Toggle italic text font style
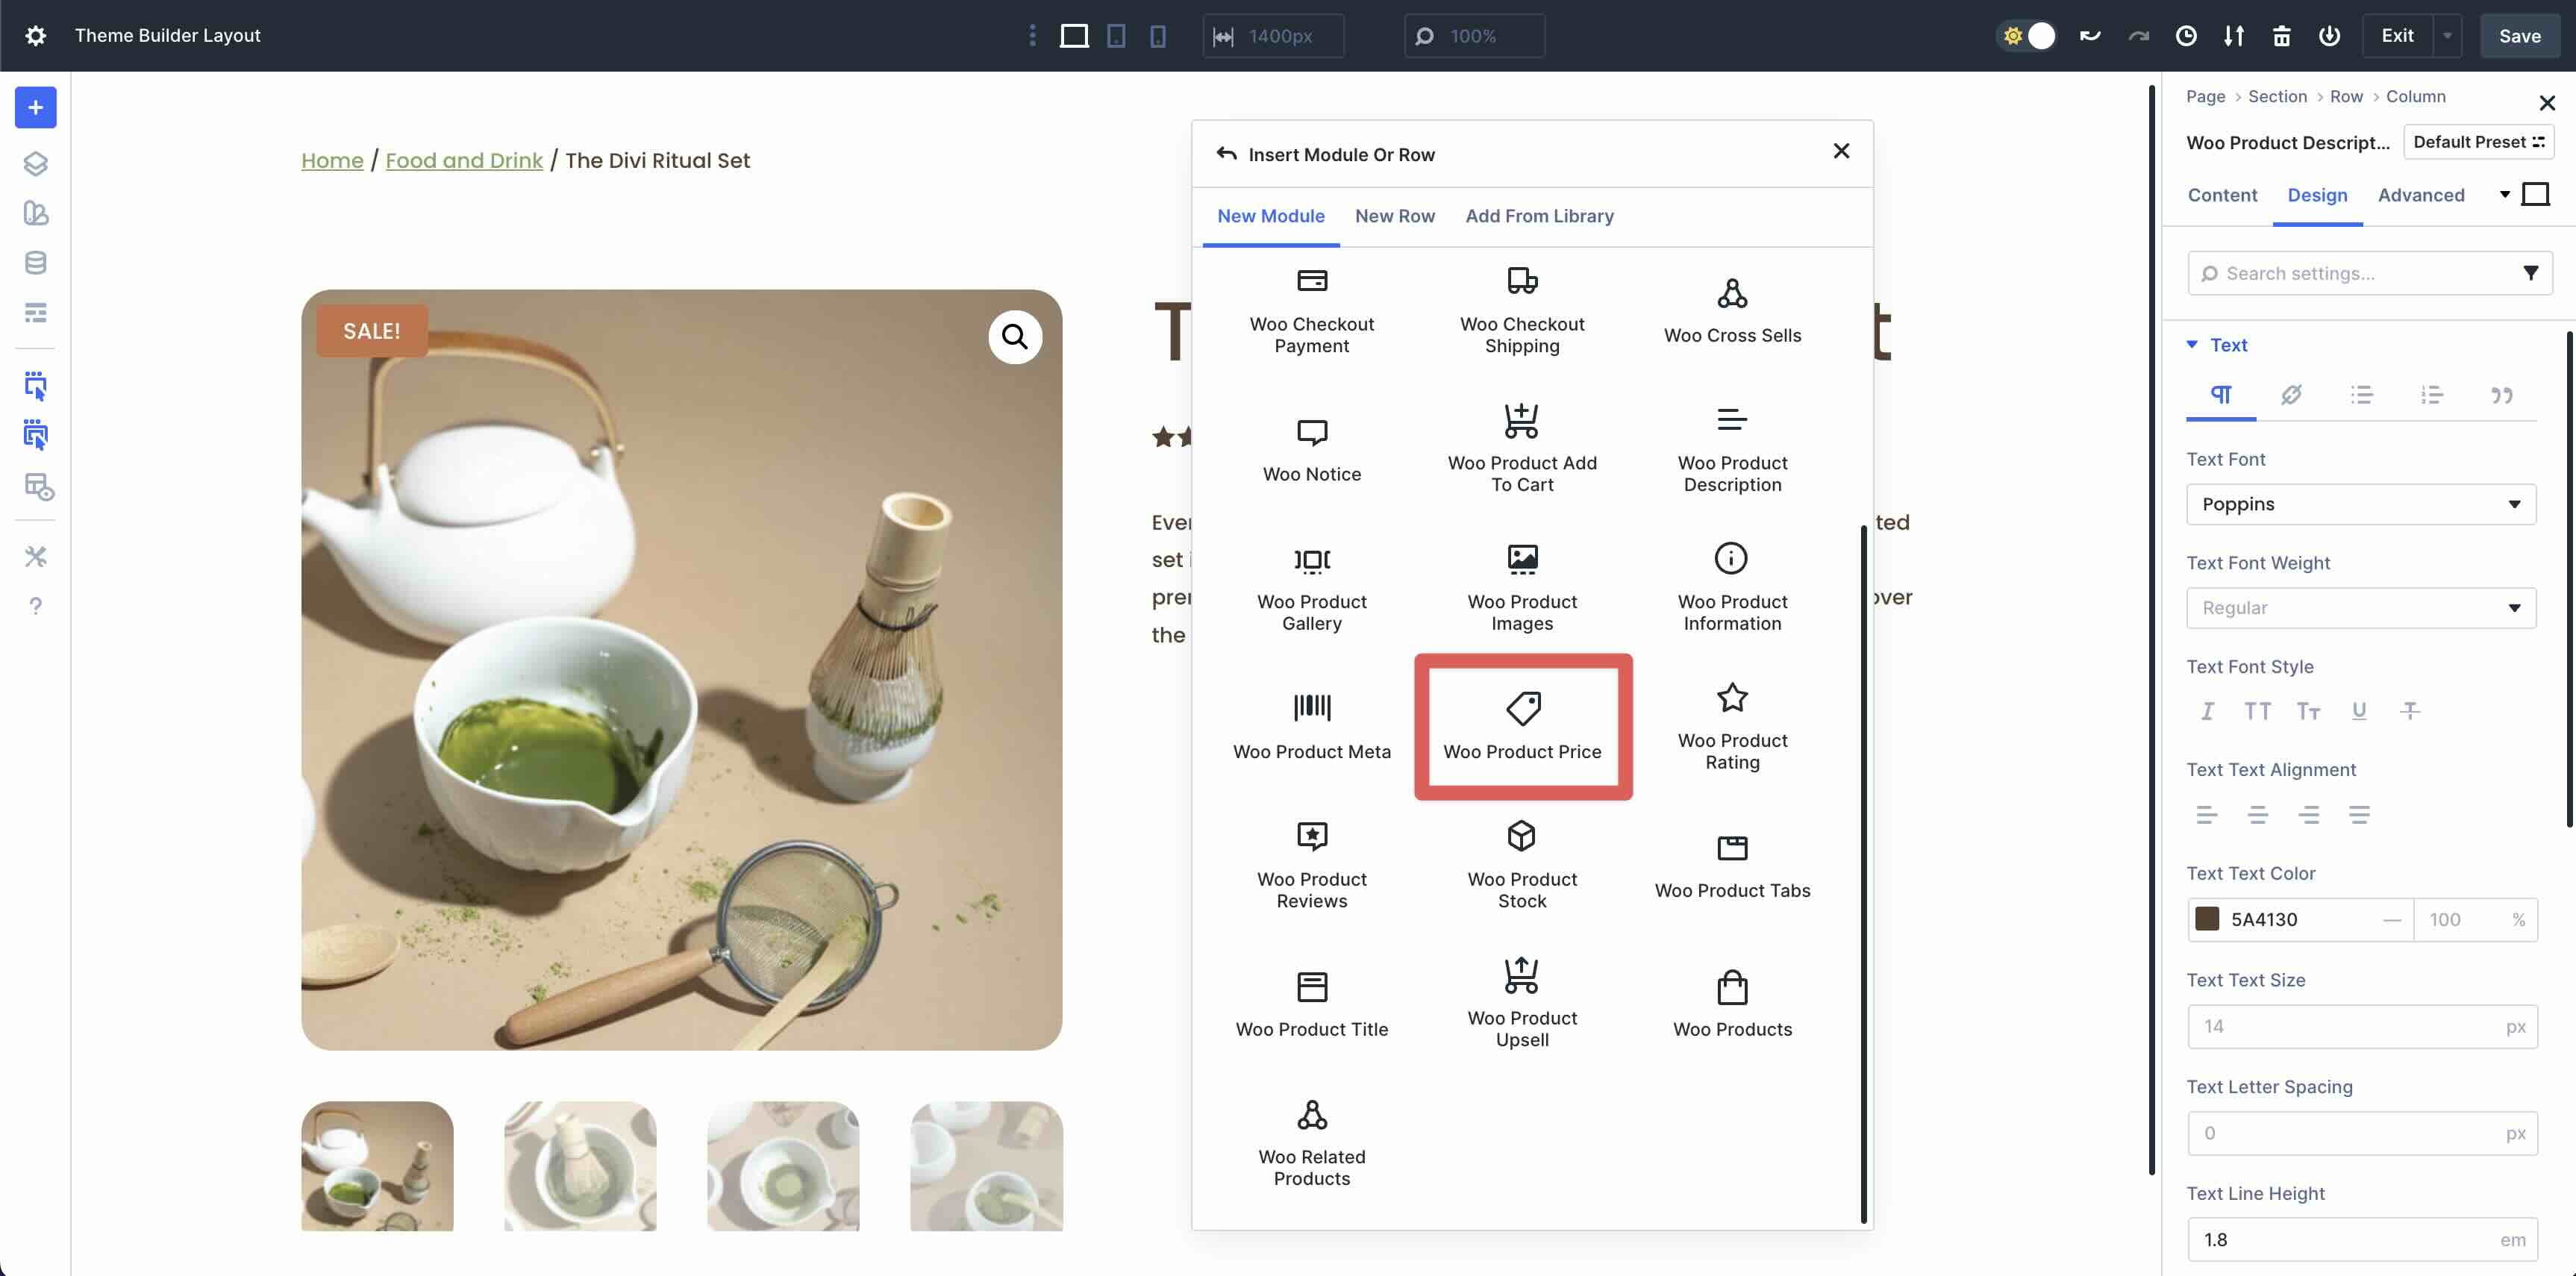 (2207, 710)
